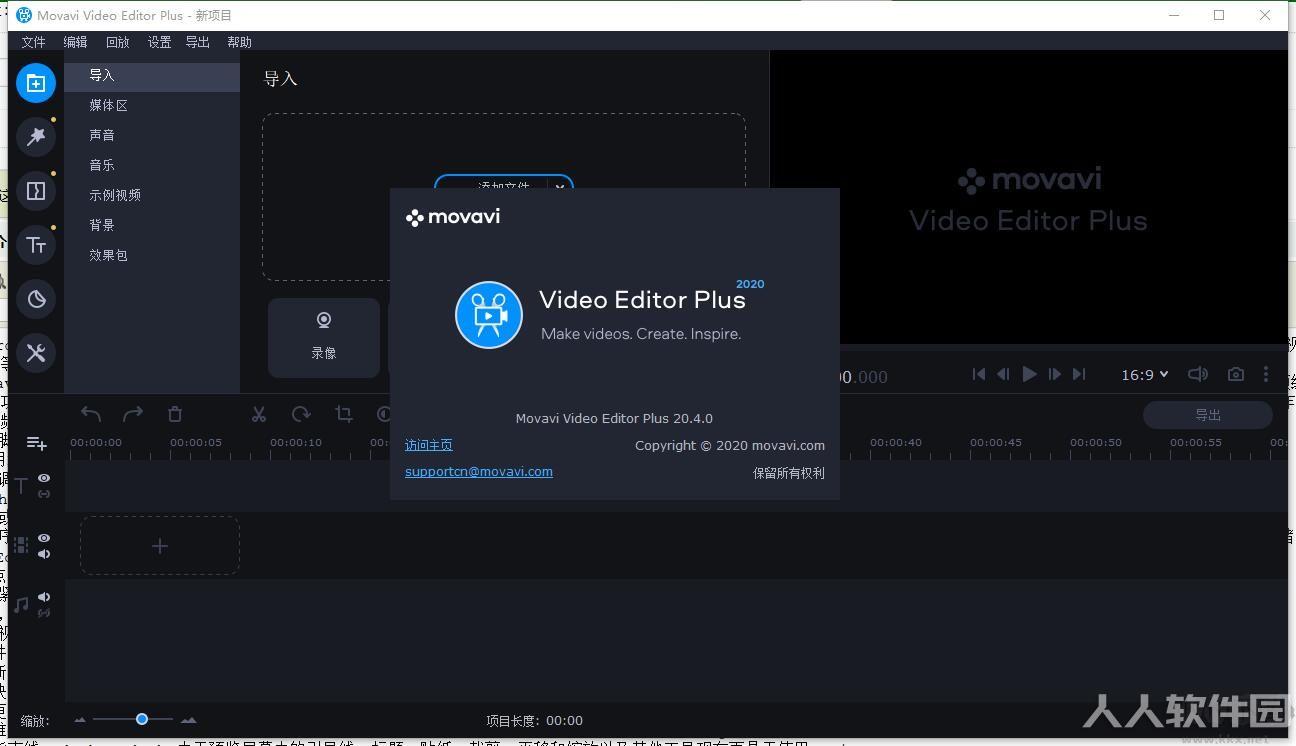The image size is (1296, 746).
Task: Click the audio track music note icon
Action: click(21, 605)
